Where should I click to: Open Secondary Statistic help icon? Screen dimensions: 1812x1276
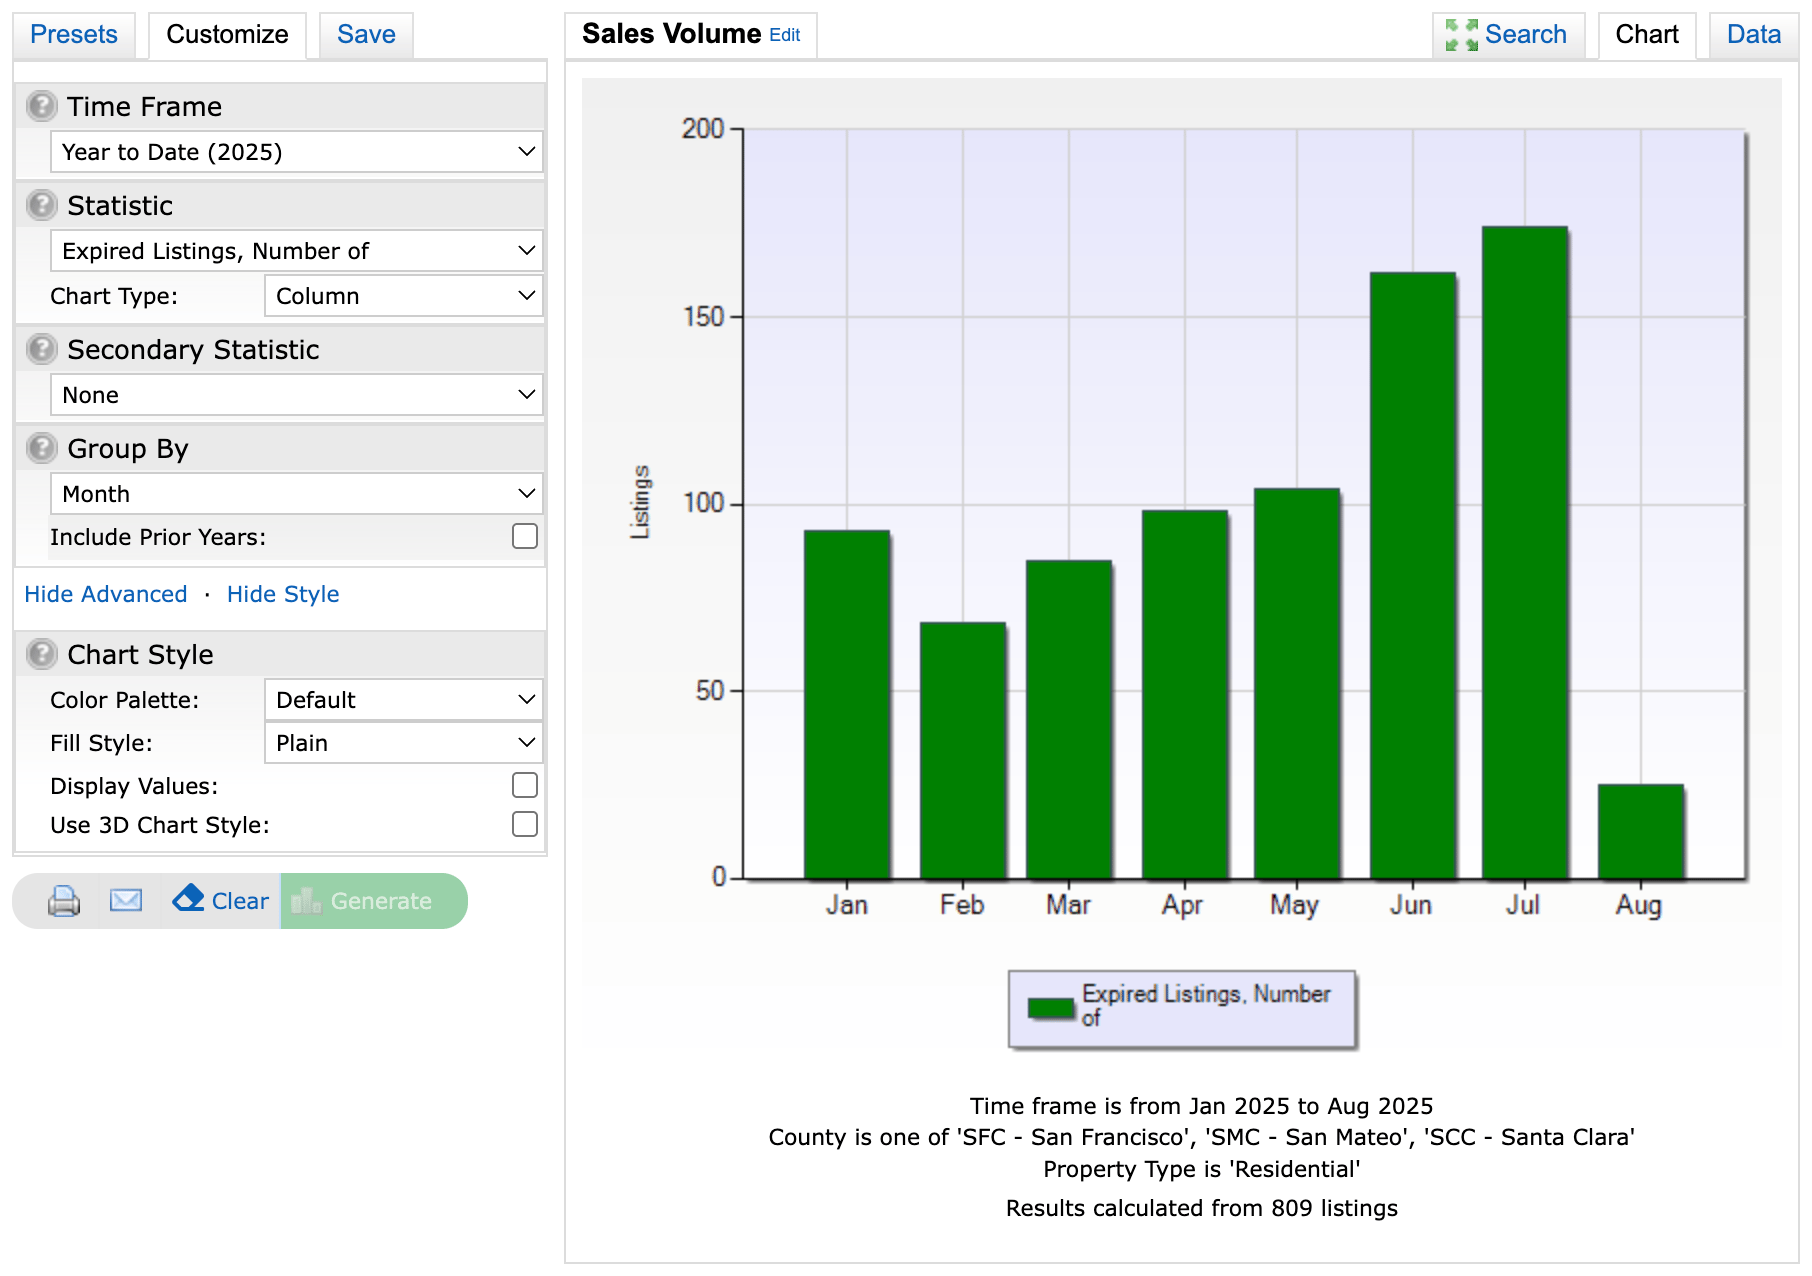click(41, 349)
